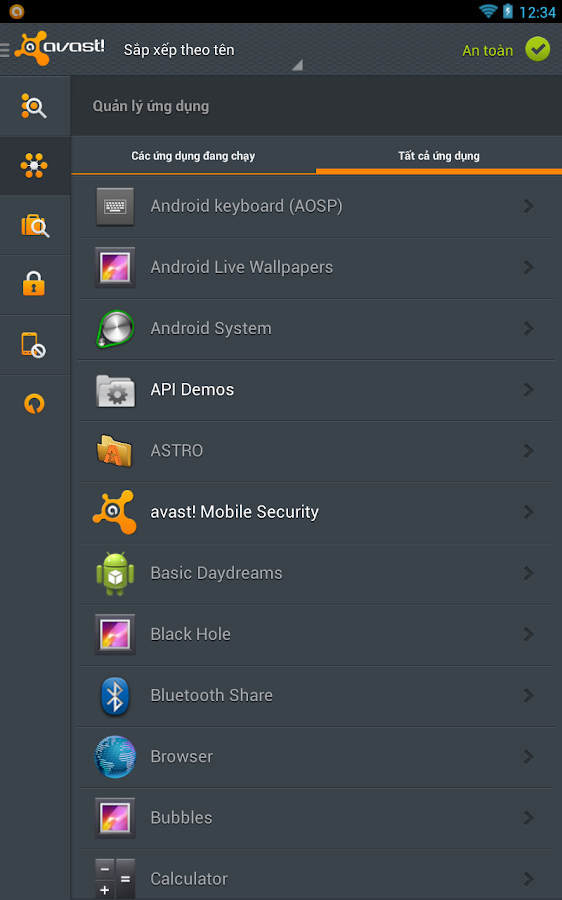Tap the avast! logo in header

pyautogui.click(x=60, y=48)
